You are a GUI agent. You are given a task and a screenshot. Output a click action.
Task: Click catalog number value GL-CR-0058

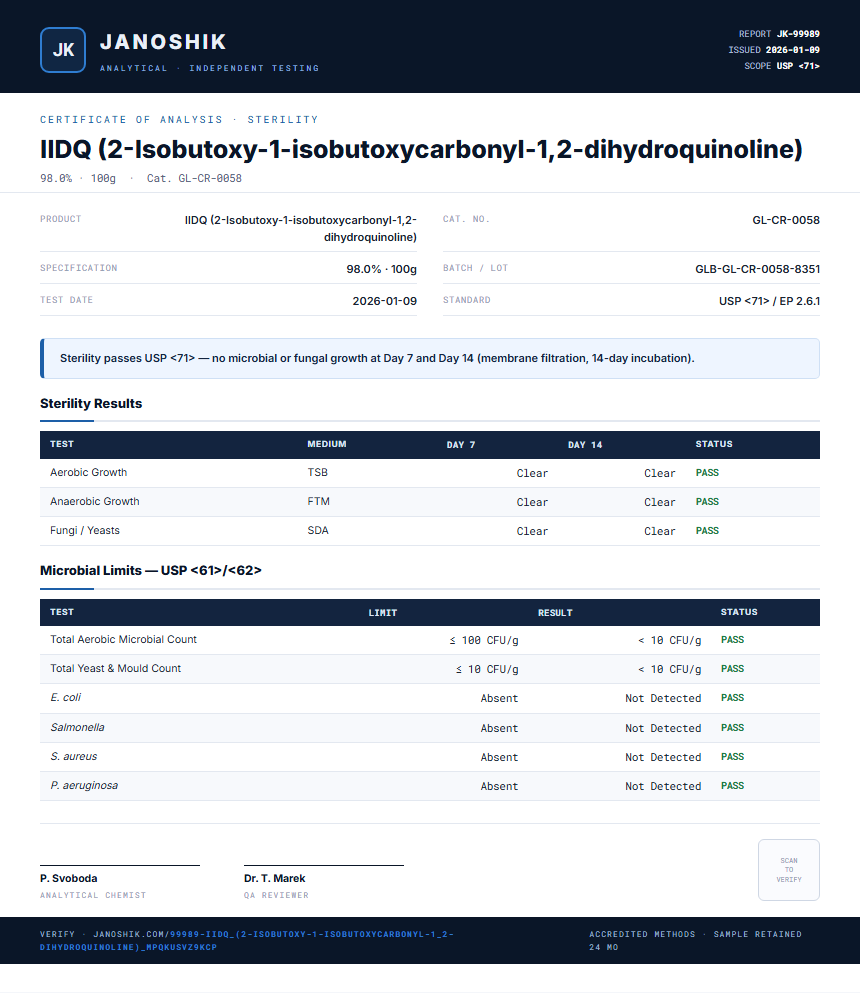tap(786, 220)
